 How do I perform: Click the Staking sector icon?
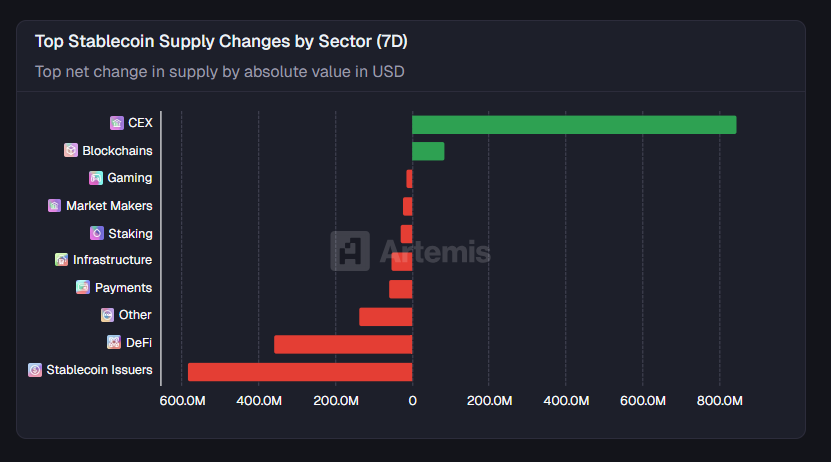coord(97,233)
